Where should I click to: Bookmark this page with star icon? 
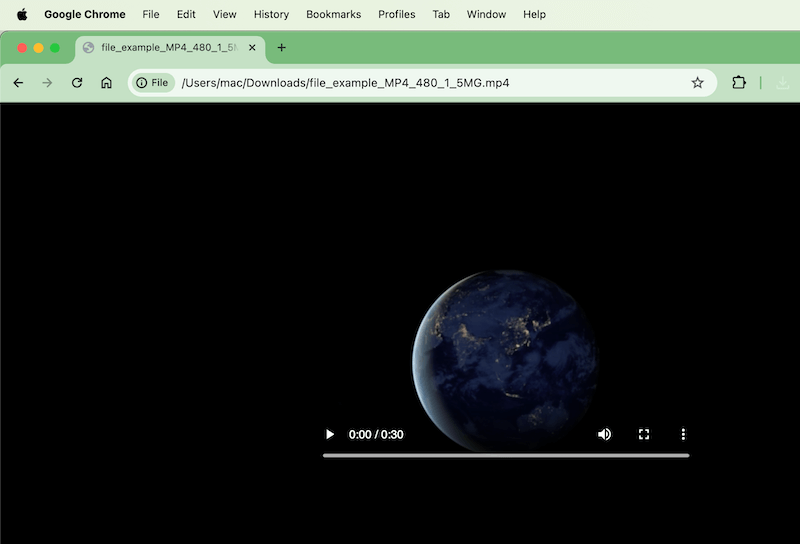(x=697, y=83)
